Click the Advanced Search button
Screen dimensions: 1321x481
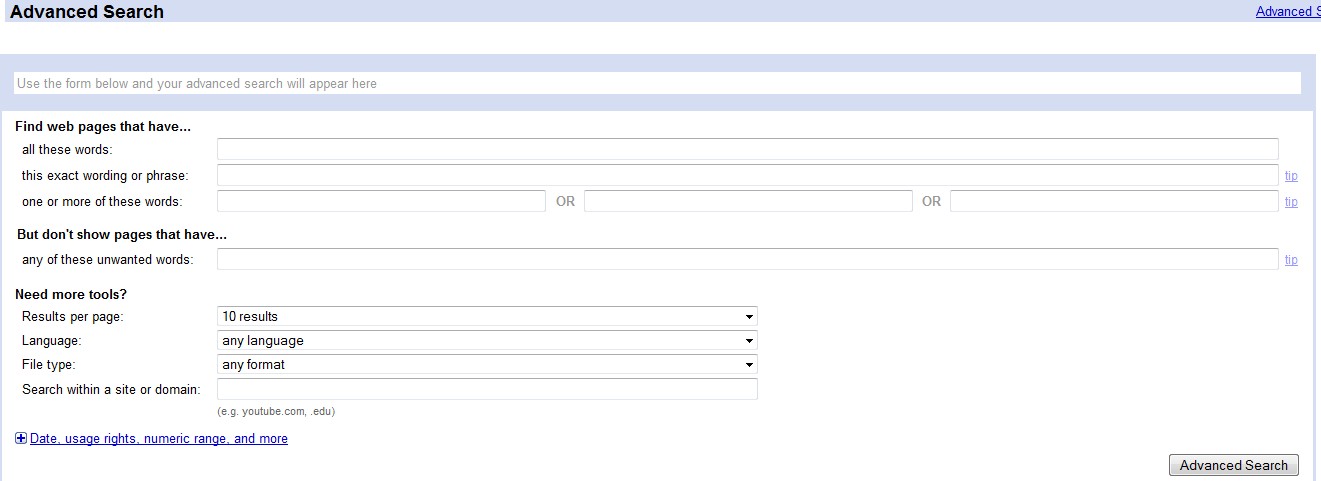pos(1234,465)
